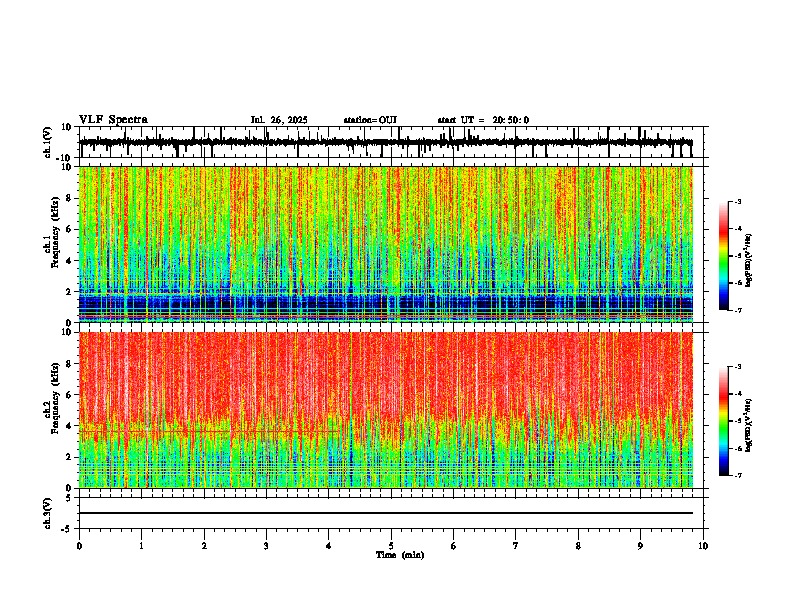Click the ch.2 colorbar "log(PSD)" label
The image size is (792, 612).
point(749,425)
